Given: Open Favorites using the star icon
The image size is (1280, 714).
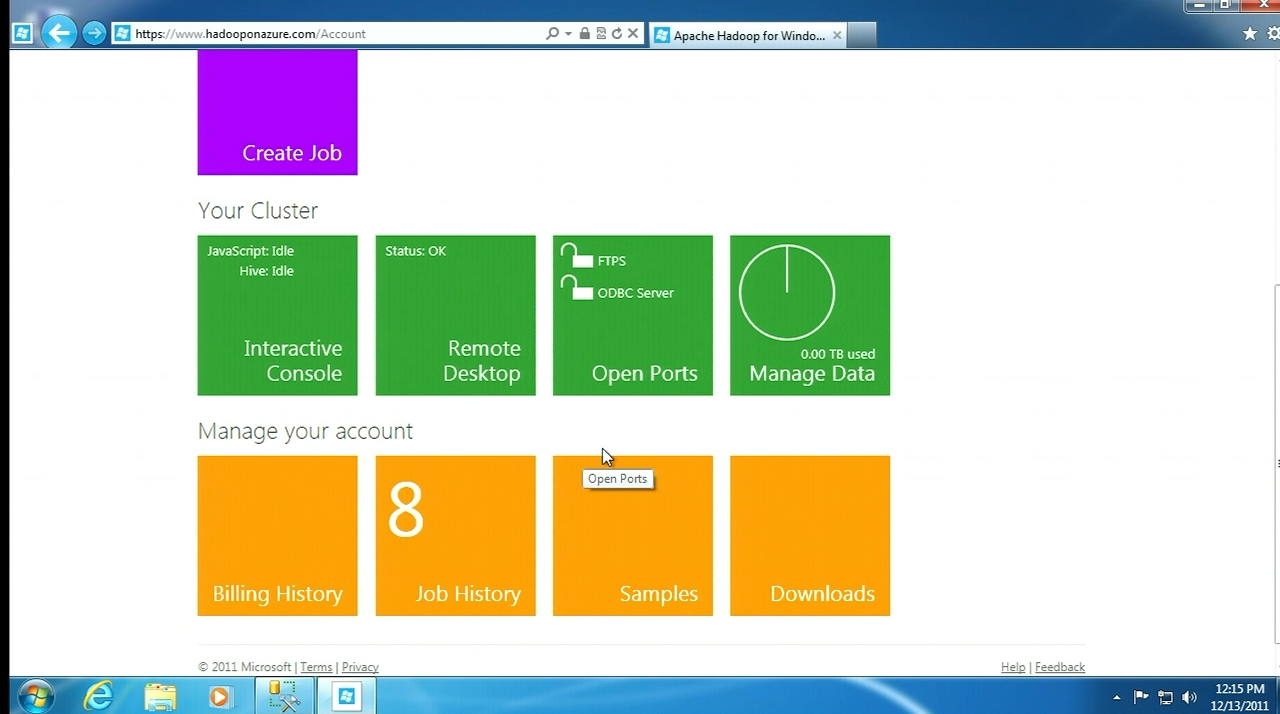Looking at the screenshot, I should (x=1250, y=34).
